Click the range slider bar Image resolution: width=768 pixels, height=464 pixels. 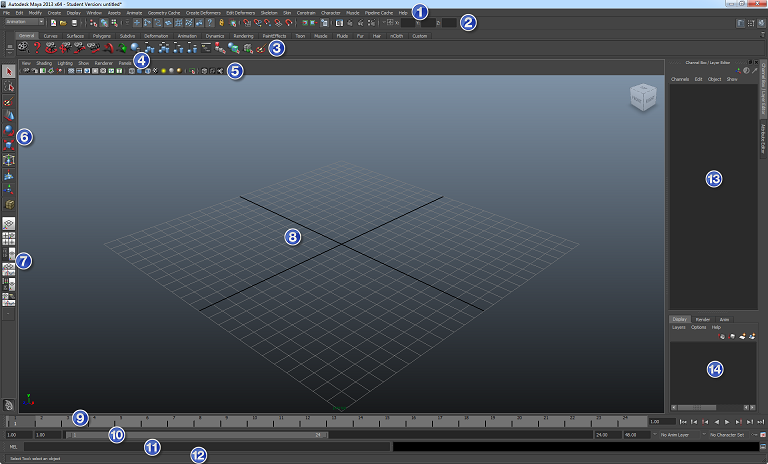(x=198, y=435)
